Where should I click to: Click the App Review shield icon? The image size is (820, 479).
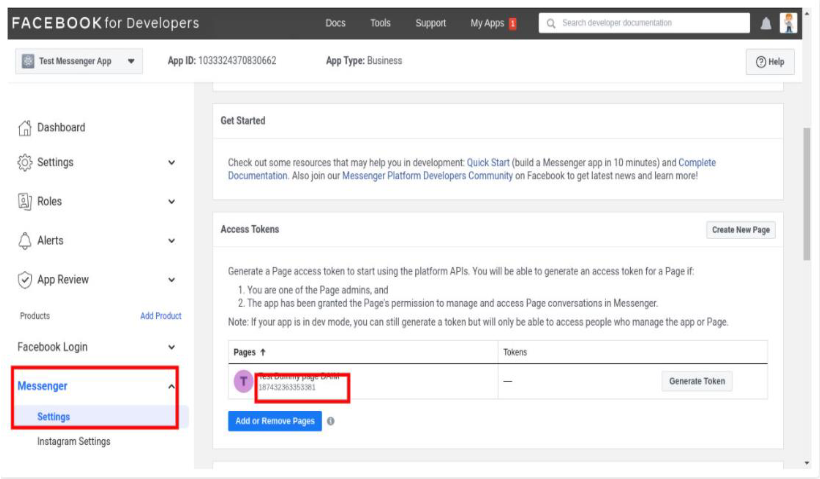25,280
